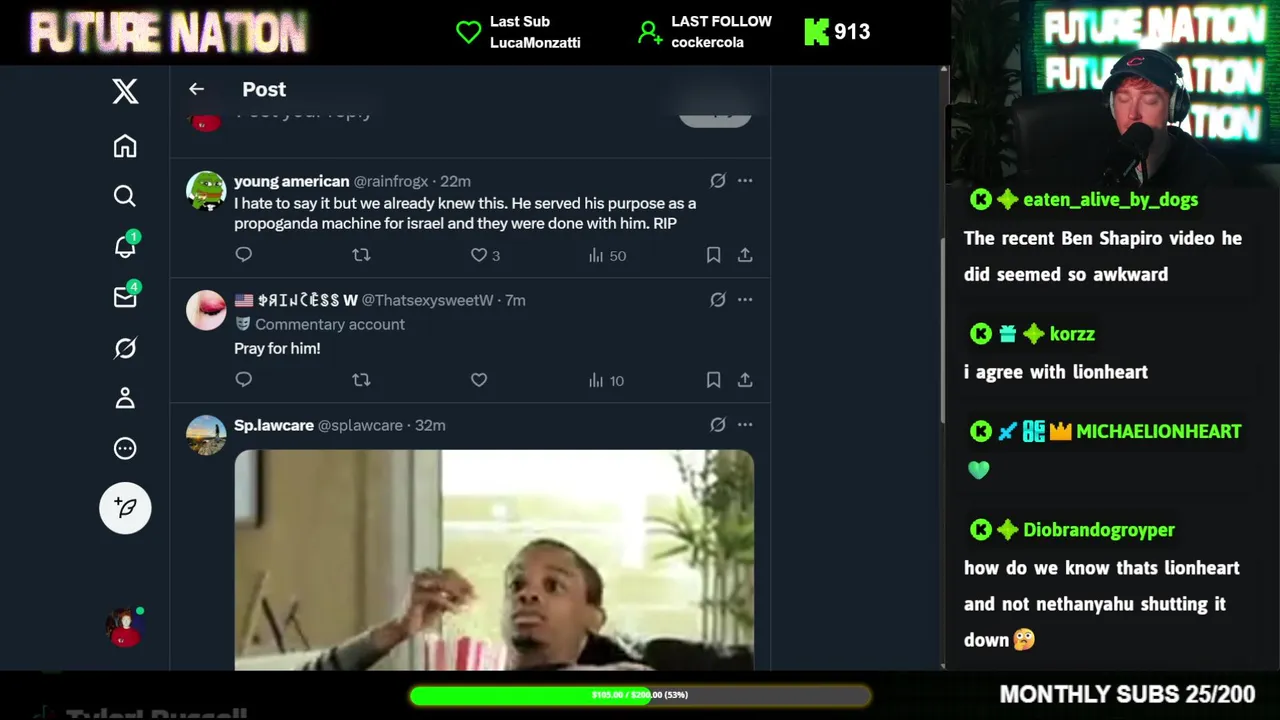Open Notifications bell icon
Viewport: 1280px width, 720px height.
[x=125, y=246]
